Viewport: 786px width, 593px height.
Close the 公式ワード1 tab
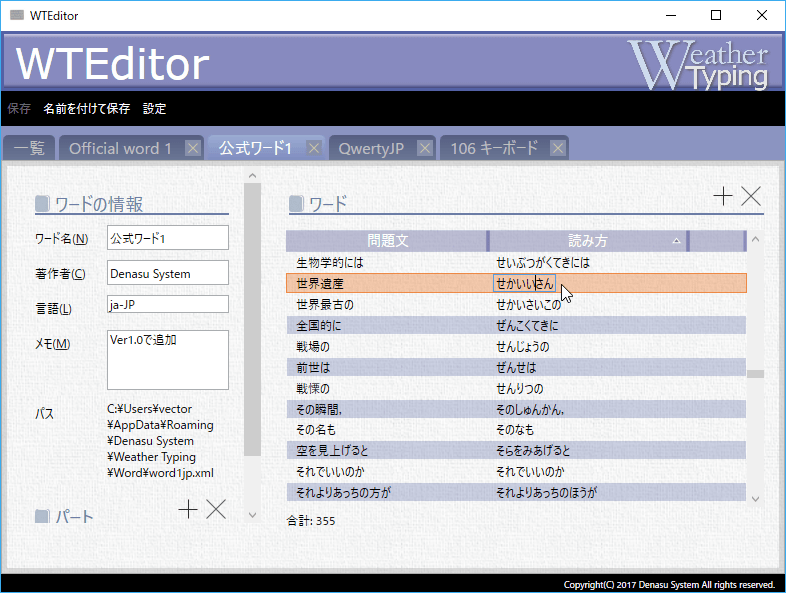(314, 148)
